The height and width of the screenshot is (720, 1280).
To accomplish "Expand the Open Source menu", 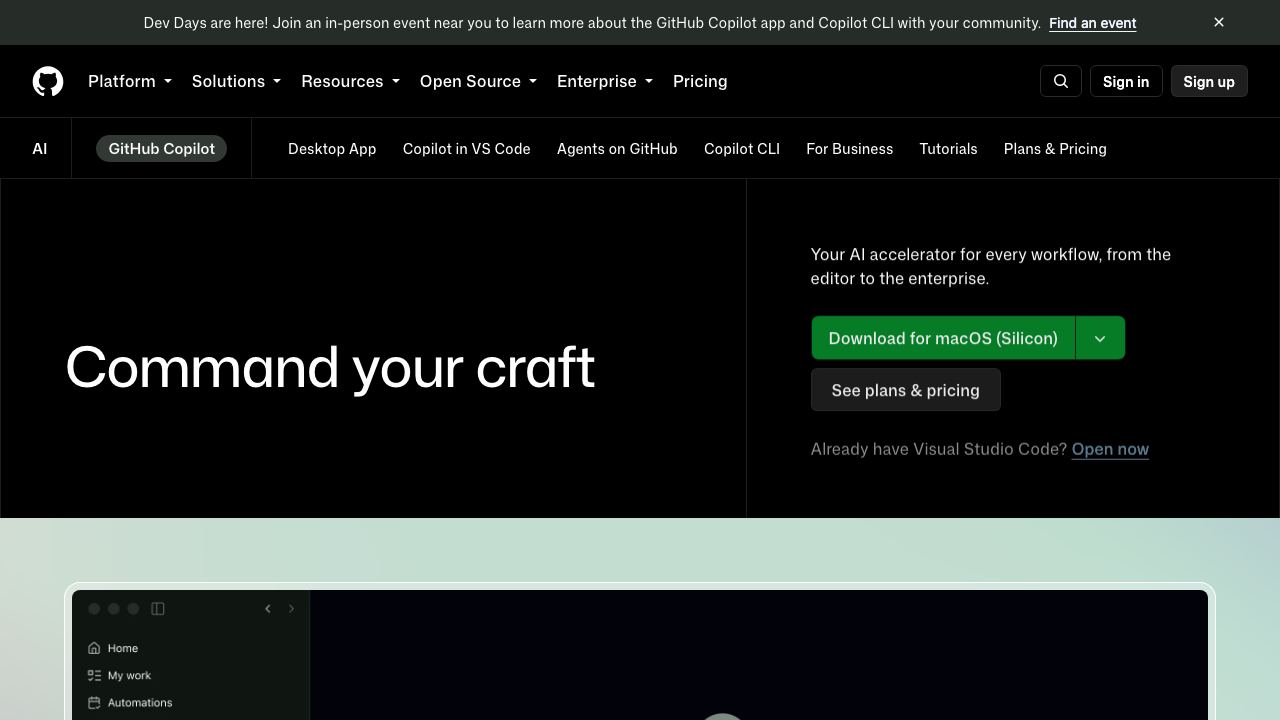I will (x=478, y=81).
